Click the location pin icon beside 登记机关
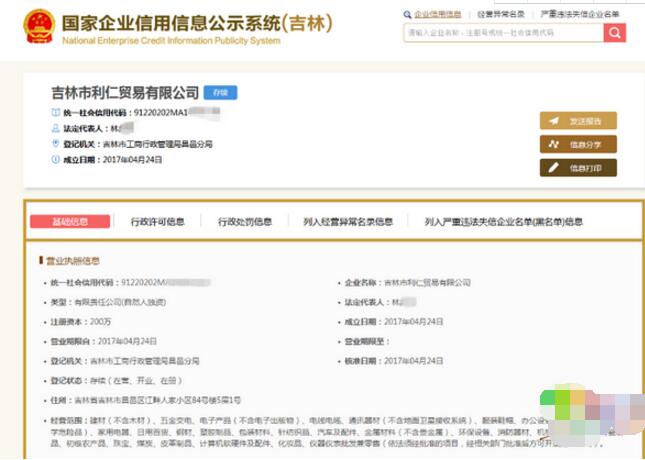Viewport: 645px width, 460px height. point(56,144)
